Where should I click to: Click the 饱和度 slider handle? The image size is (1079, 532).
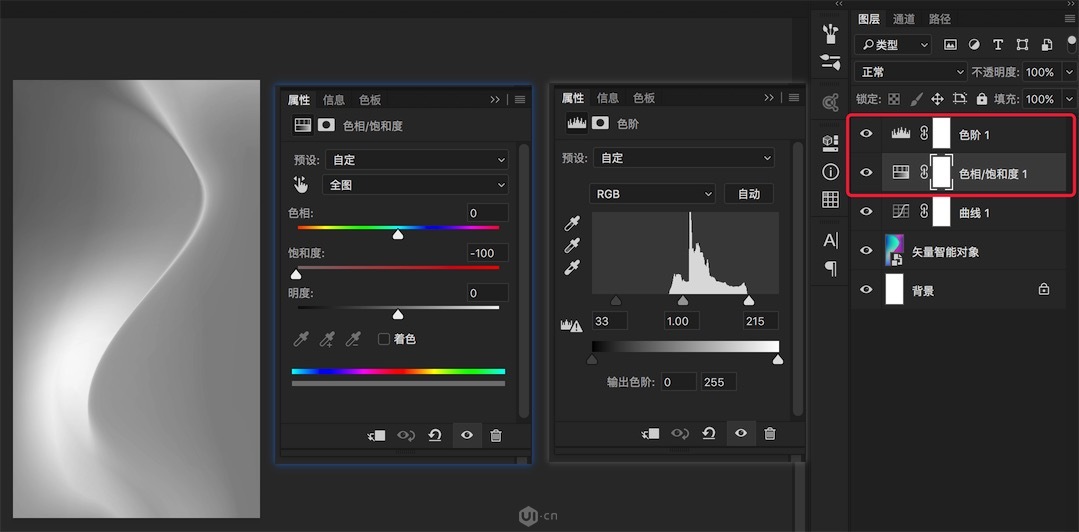(296, 274)
